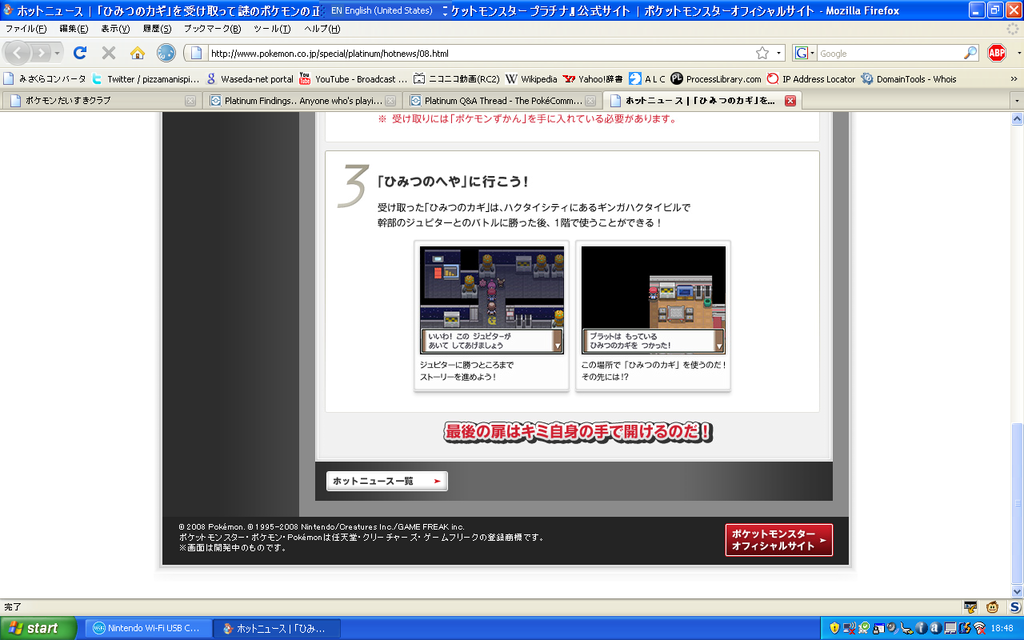Open the ツール menu

click(272, 29)
